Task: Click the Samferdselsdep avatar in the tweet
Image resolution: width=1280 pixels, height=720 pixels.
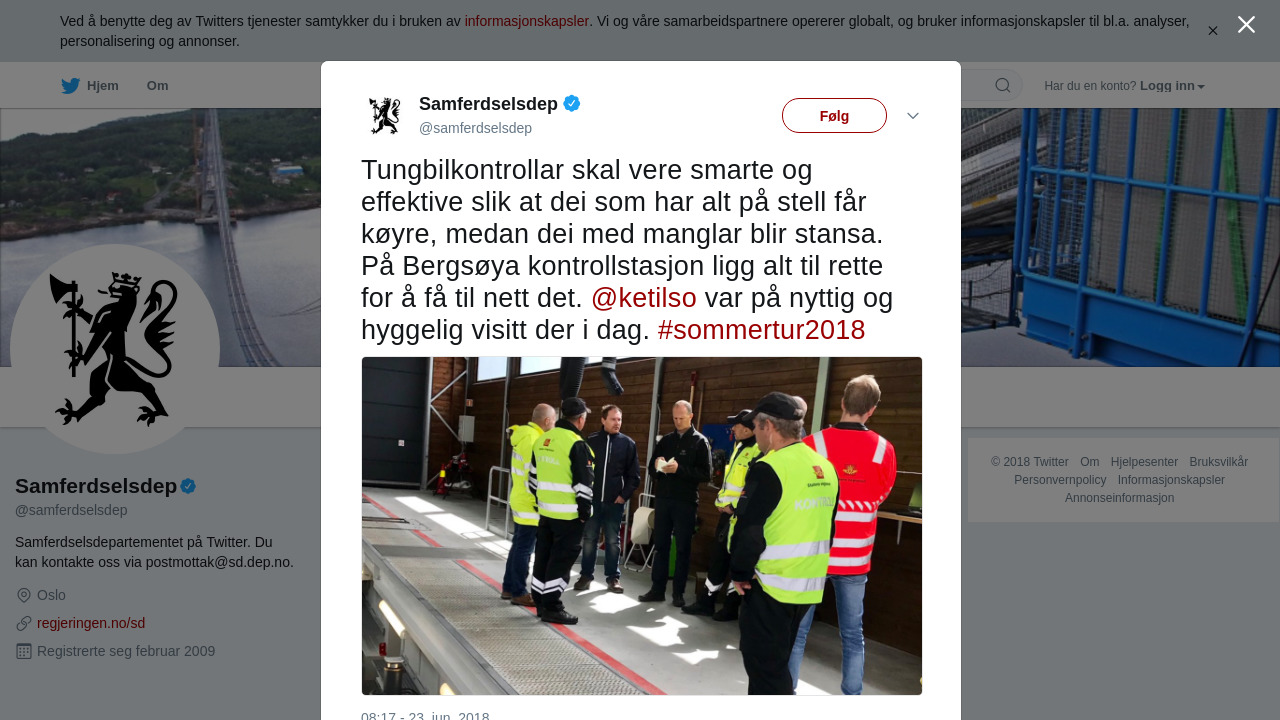Action: pyautogui.click(x=385, y=116)
